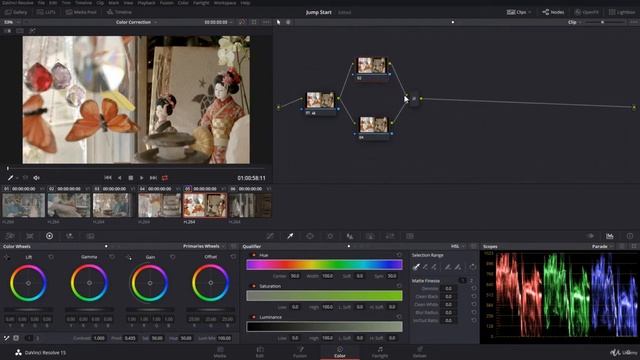Open the Playback menu

click(146, 2)
